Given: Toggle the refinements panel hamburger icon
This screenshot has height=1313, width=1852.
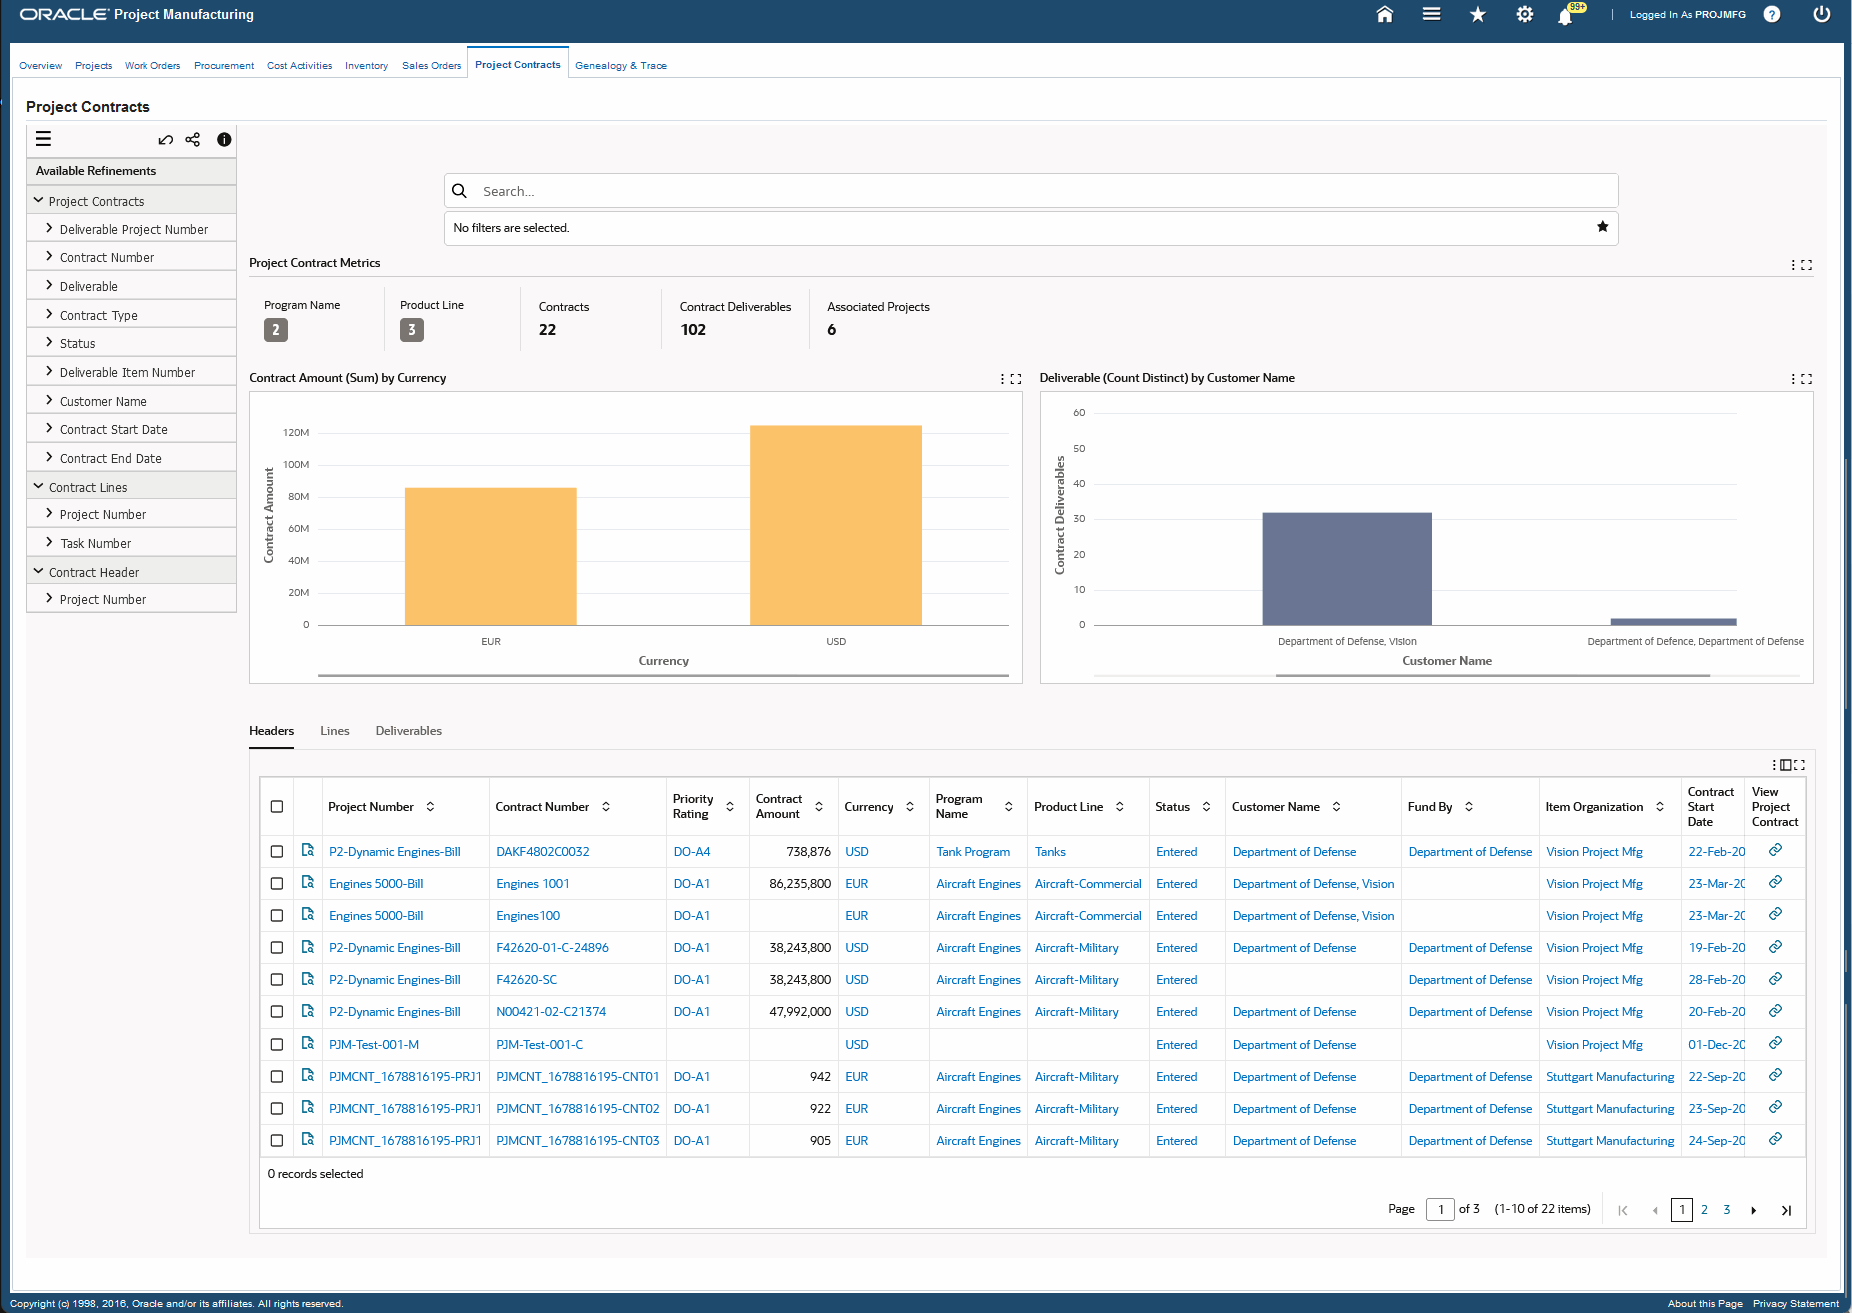Looking at the screenshot, I should pos(43,139).
